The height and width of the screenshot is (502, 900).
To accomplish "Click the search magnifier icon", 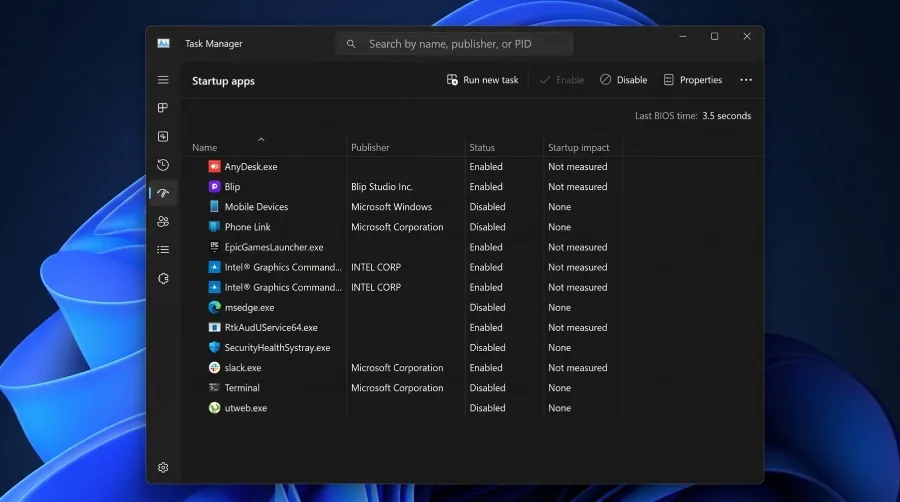I will click(x=351, y=44).
